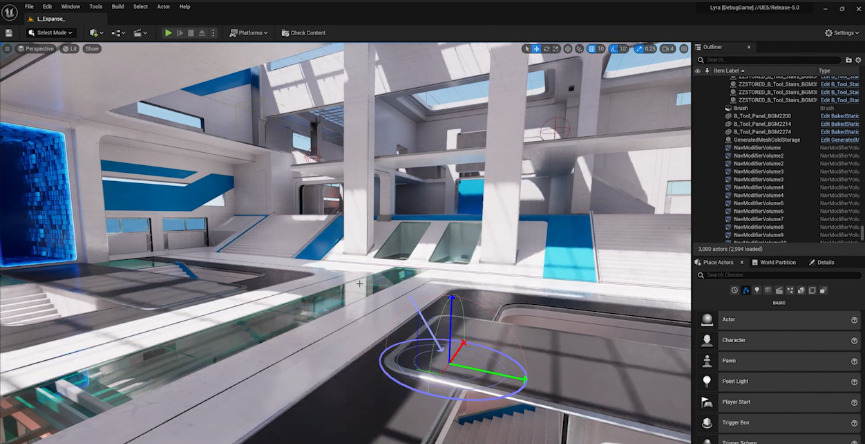Open the Perspective view type dropdown
865x444 pixels.
(x=36, y=49)
